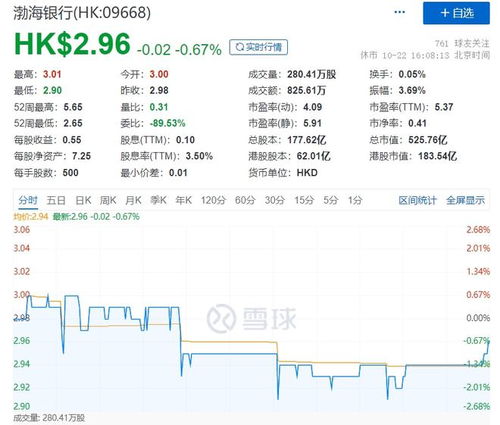Click the 最新:2.96 chart legend
Viewport: 500px width, 425px height.
(x=96, y=217)
